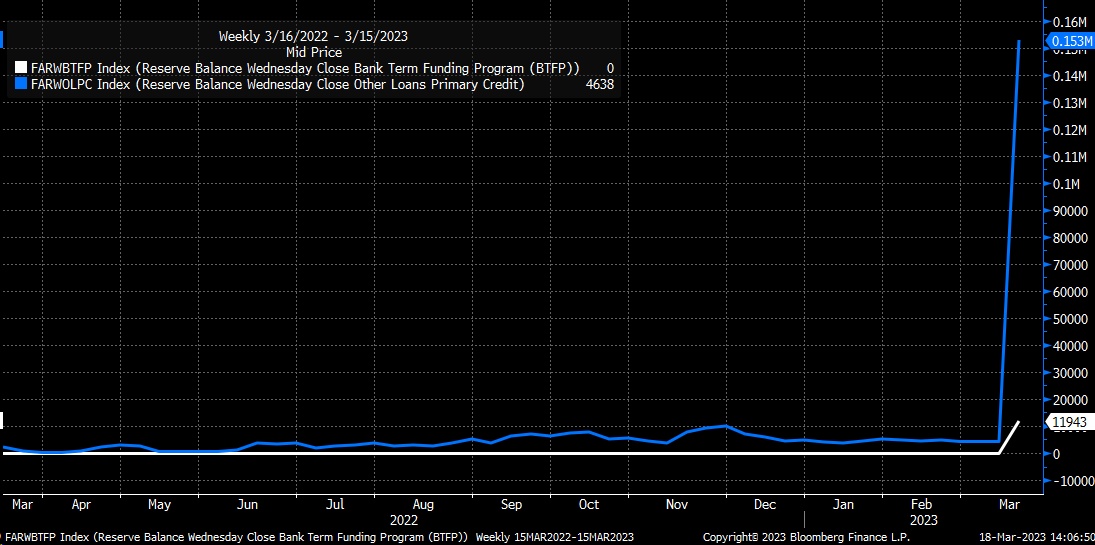Click the white FARWBTFP legend color swatch
Image resolution: width=1095 pixels, height=545 pixels.
coord(22,69)
